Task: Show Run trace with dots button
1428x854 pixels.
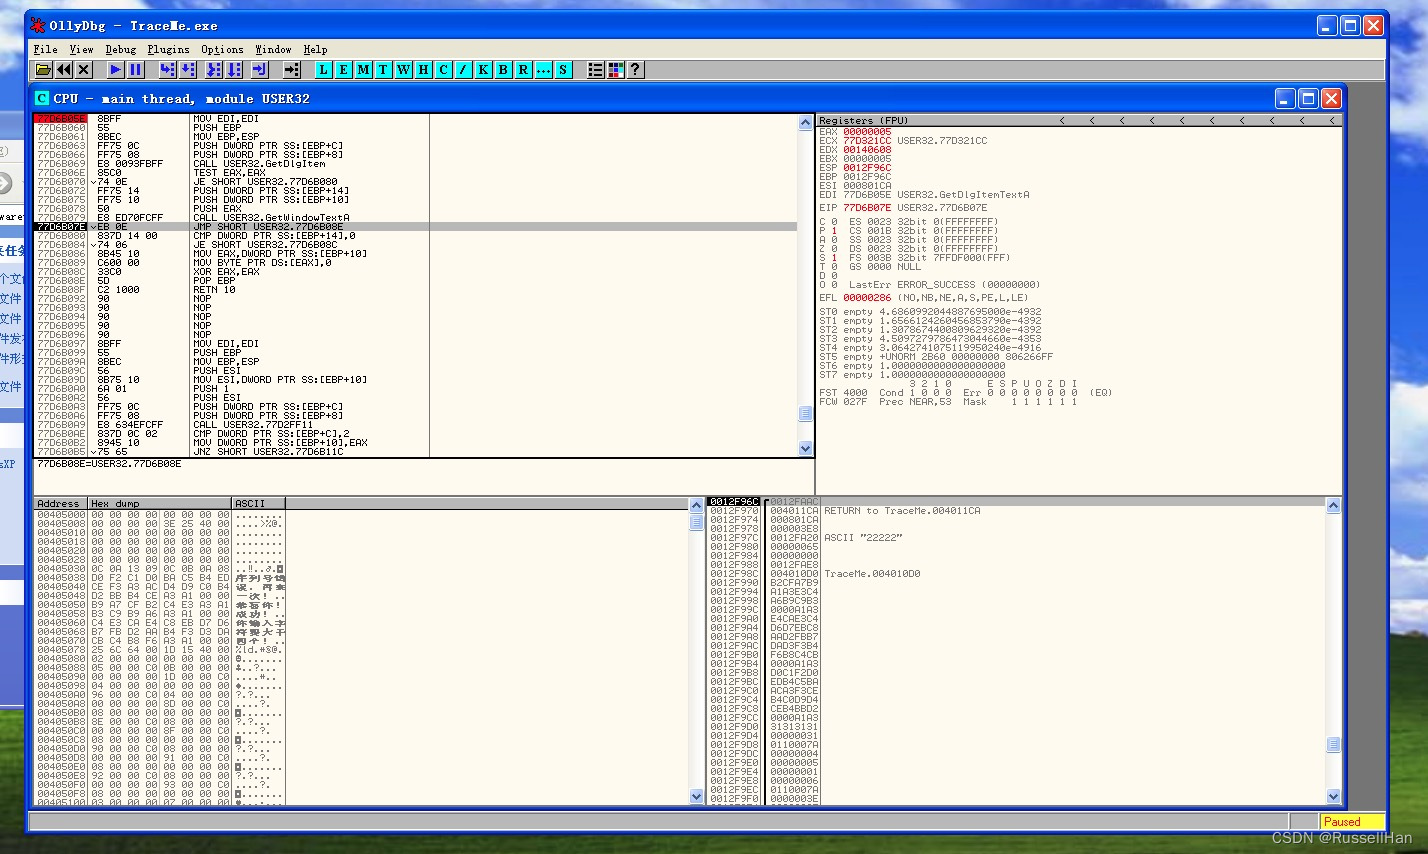Action: [543, 70]
